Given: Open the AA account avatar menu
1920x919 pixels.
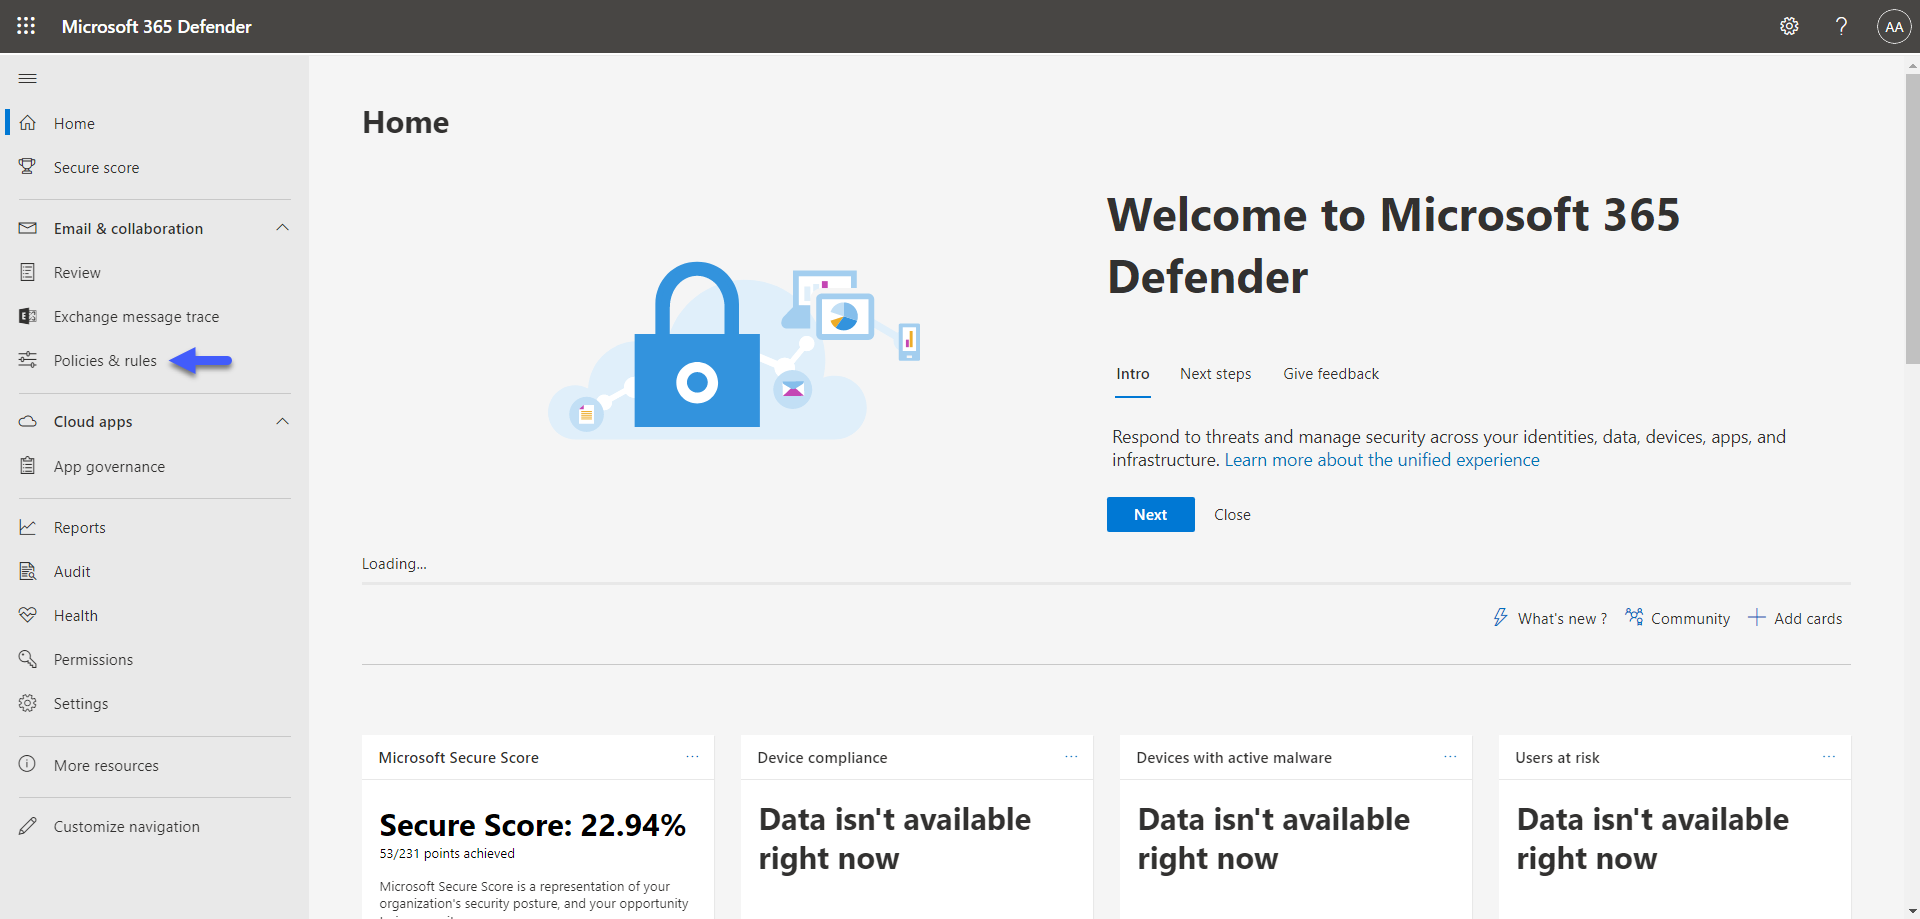Looking at the screenshot, I should pos(1894,27).
